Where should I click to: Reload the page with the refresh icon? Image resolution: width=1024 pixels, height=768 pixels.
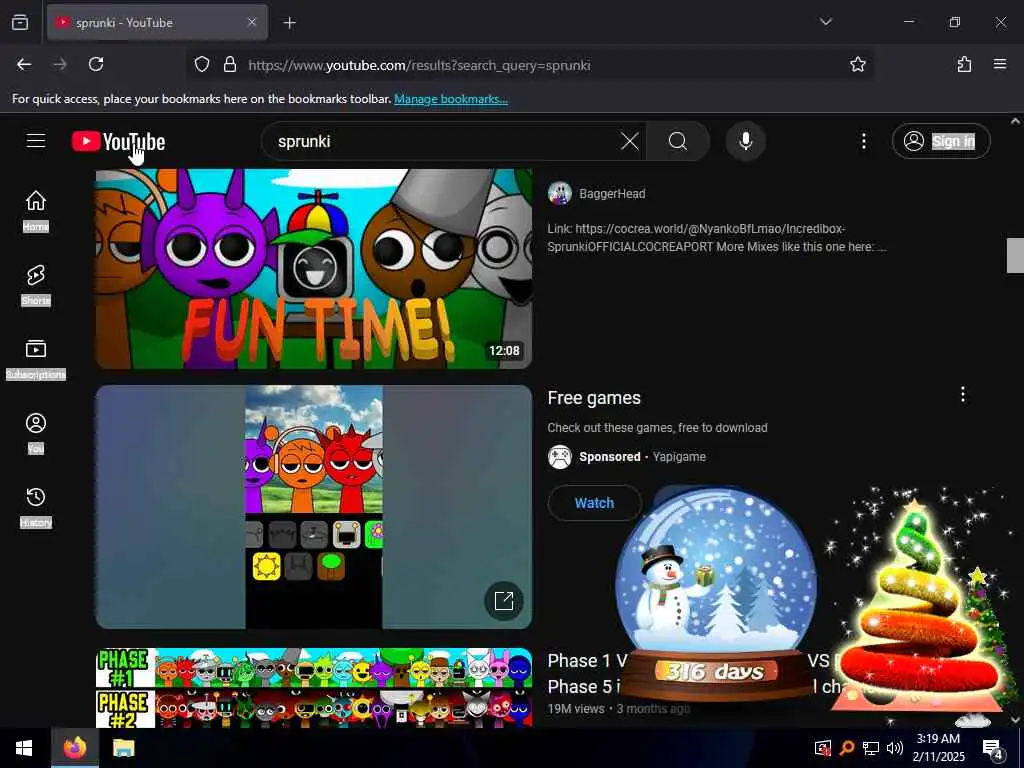96,64
